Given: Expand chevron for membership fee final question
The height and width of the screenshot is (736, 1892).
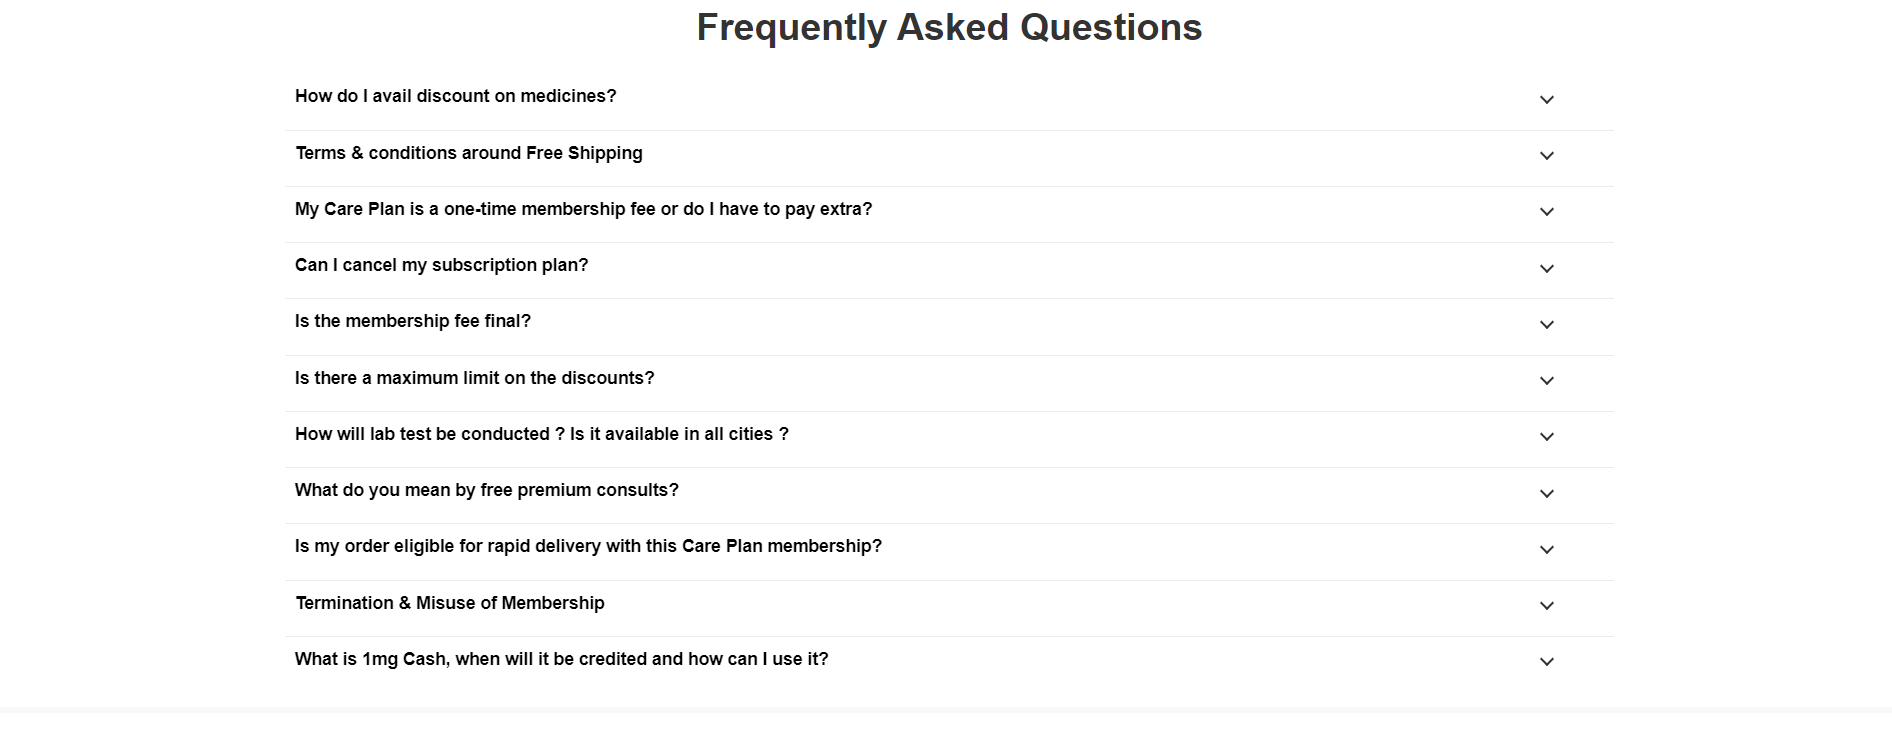Looking at the screenshot, I should [1546, 325].
